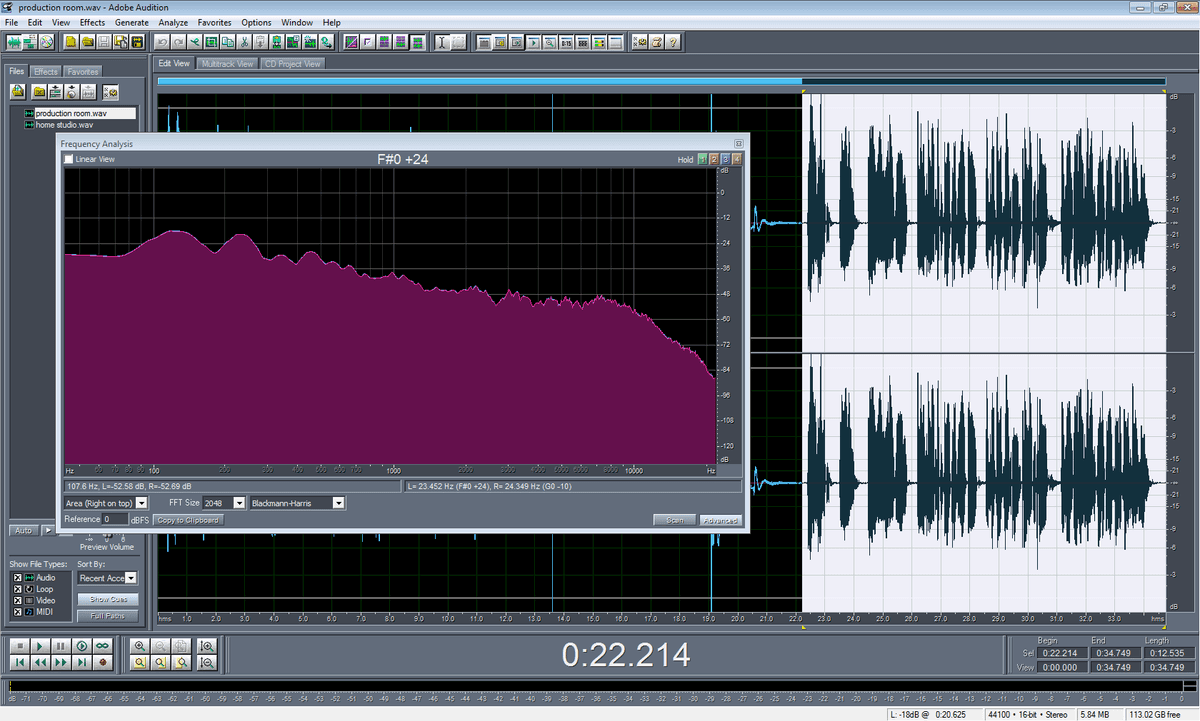Click the Open file folder toolbar icon

88,42
